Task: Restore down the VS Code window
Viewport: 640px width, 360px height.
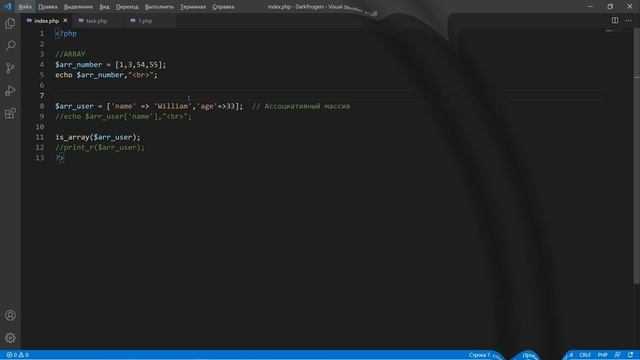Action: (x=610, y=7)
